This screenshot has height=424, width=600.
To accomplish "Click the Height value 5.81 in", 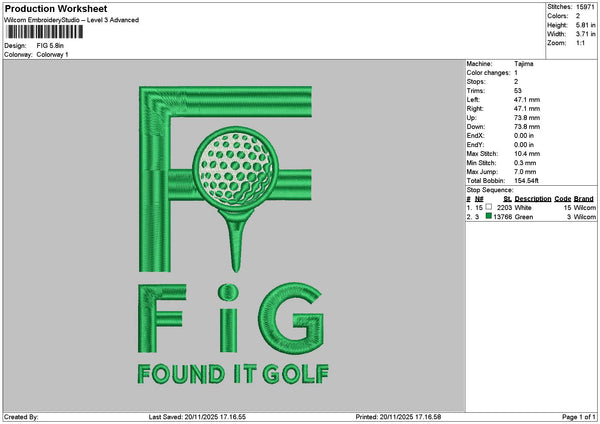I will pos(585,25).
